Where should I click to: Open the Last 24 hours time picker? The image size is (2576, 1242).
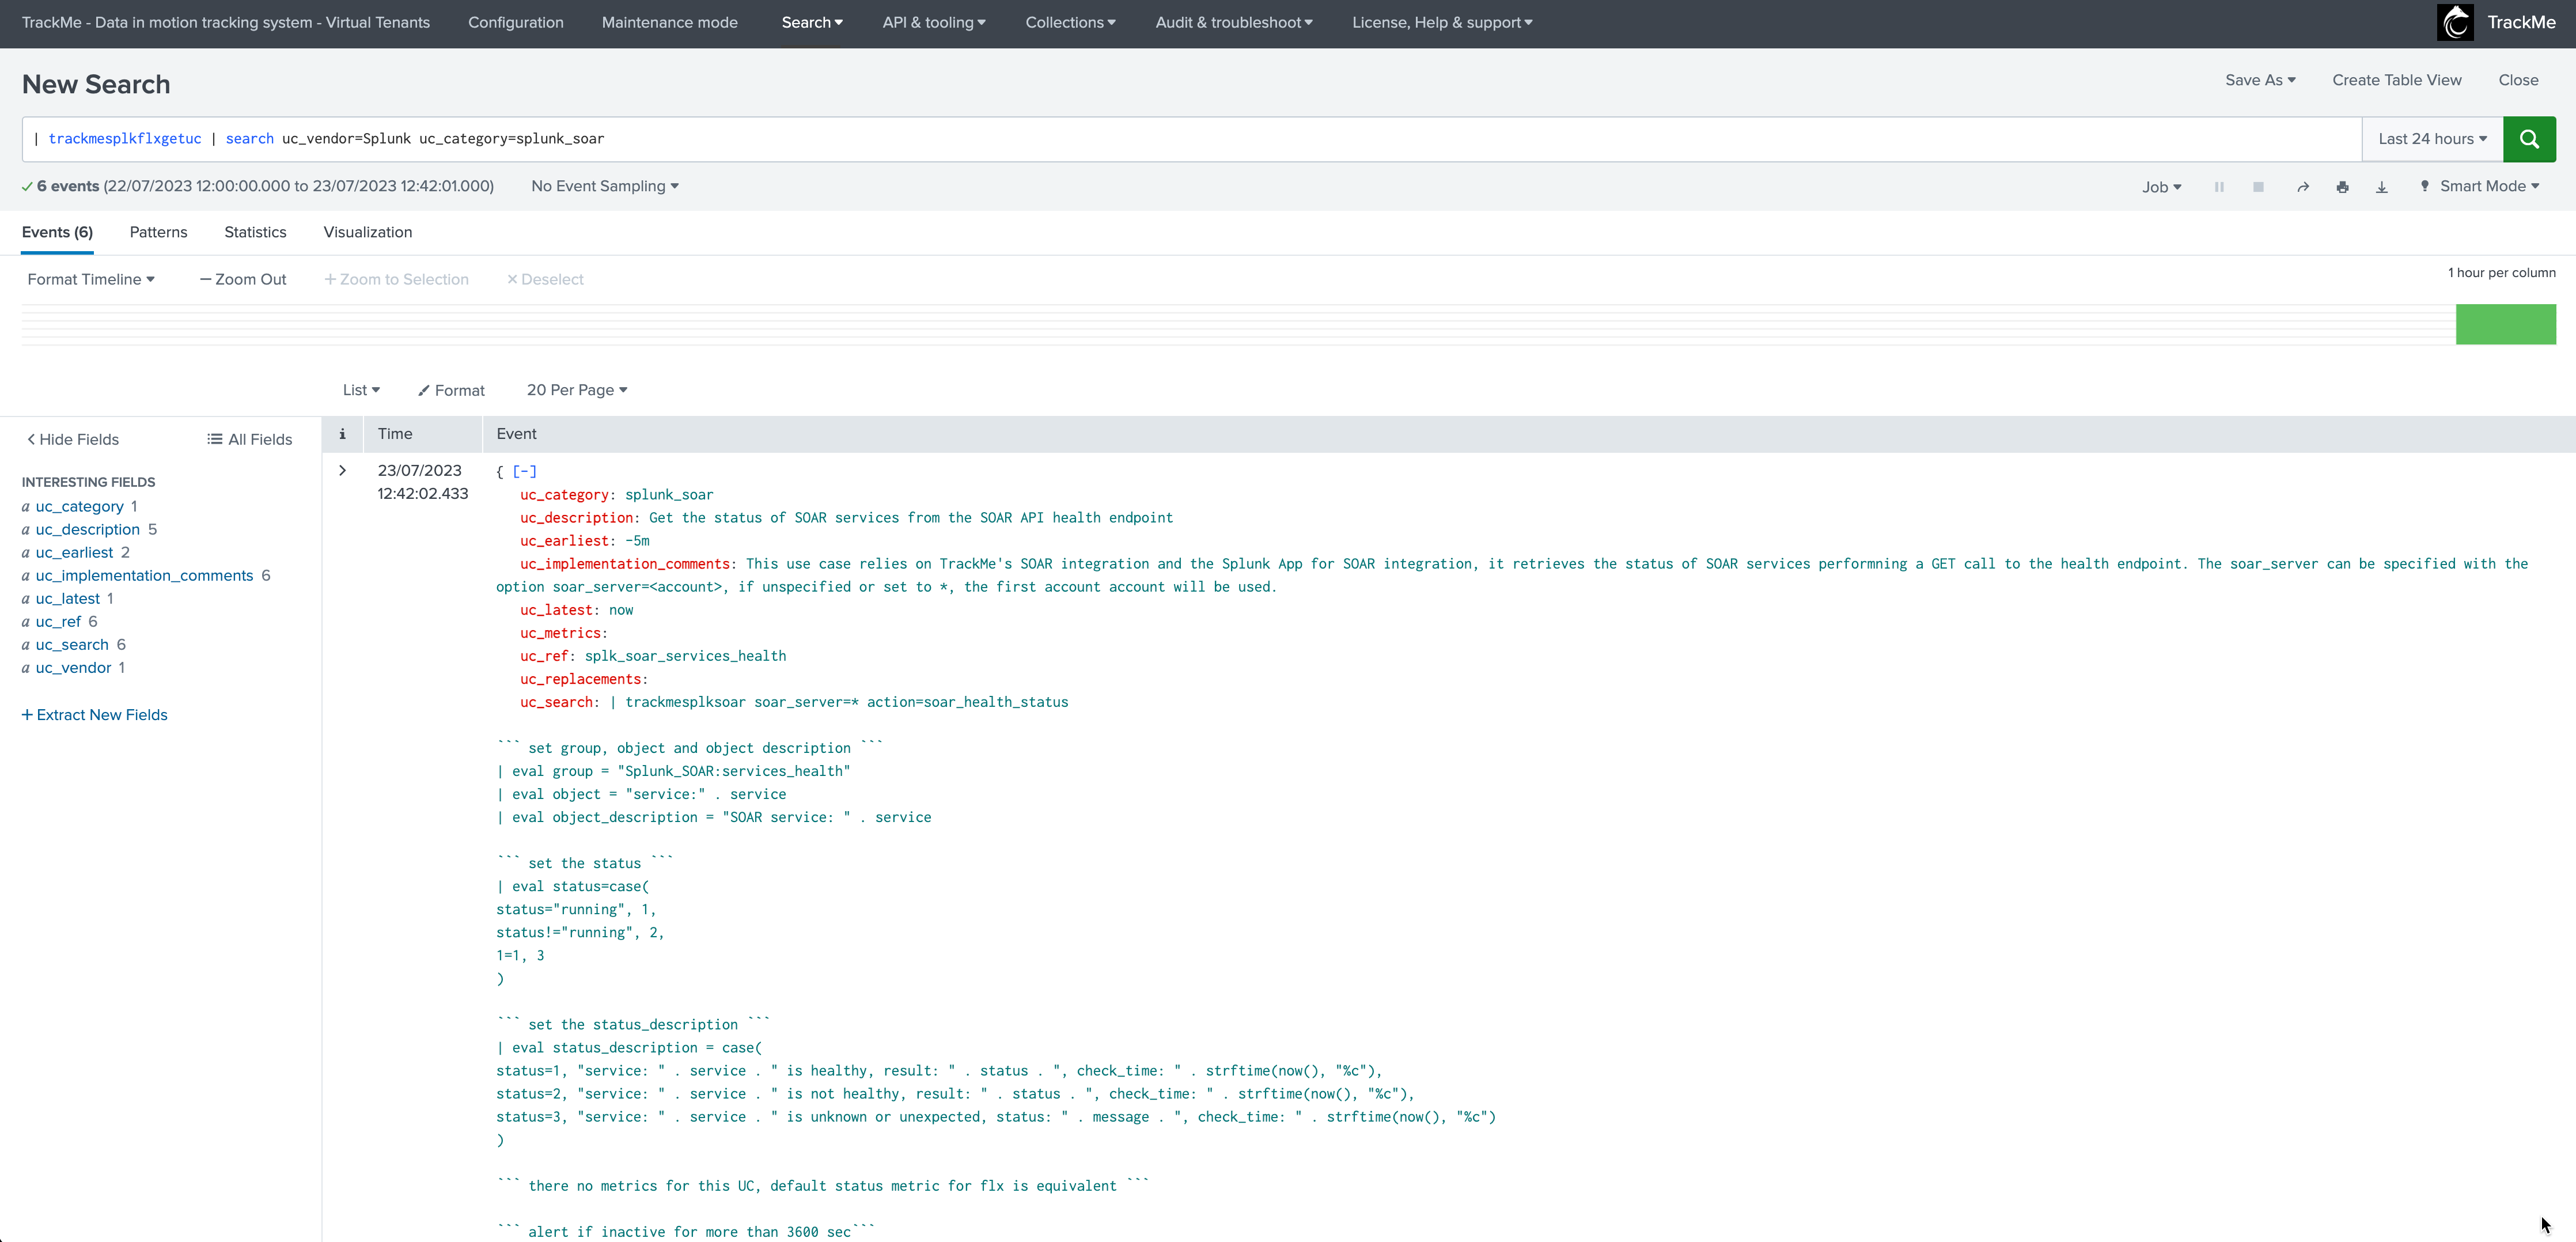click(x=2431, y=139)
